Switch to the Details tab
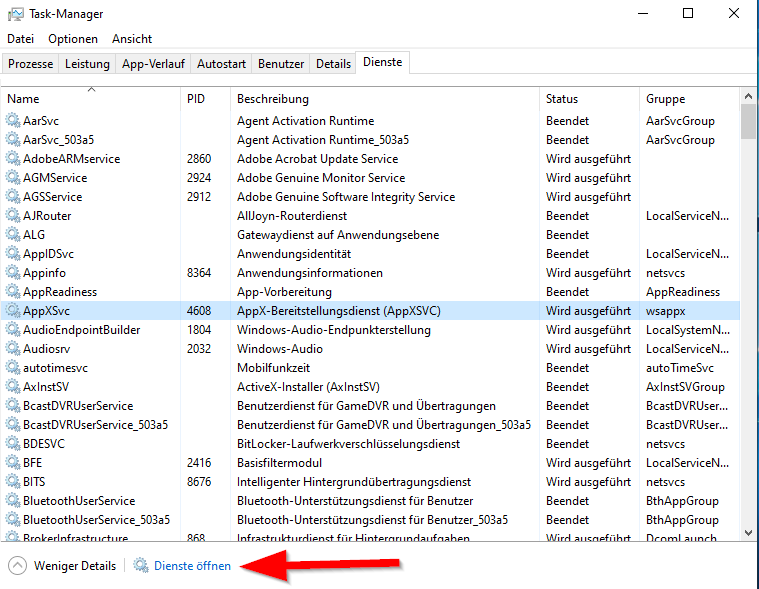Image resolution: width=759 pixels, height=589 pixels. [333, 64]
